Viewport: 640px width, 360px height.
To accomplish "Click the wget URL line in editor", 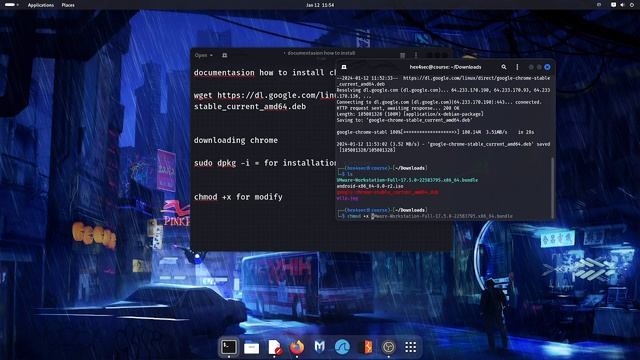I will point(265,95).
